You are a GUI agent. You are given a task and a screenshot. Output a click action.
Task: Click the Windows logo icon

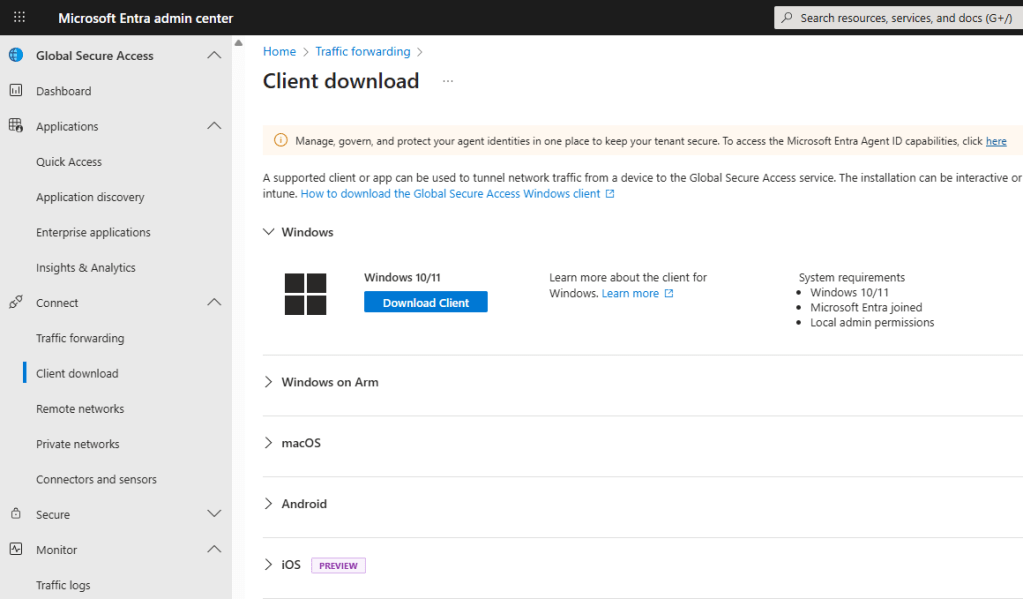[305, 294]
